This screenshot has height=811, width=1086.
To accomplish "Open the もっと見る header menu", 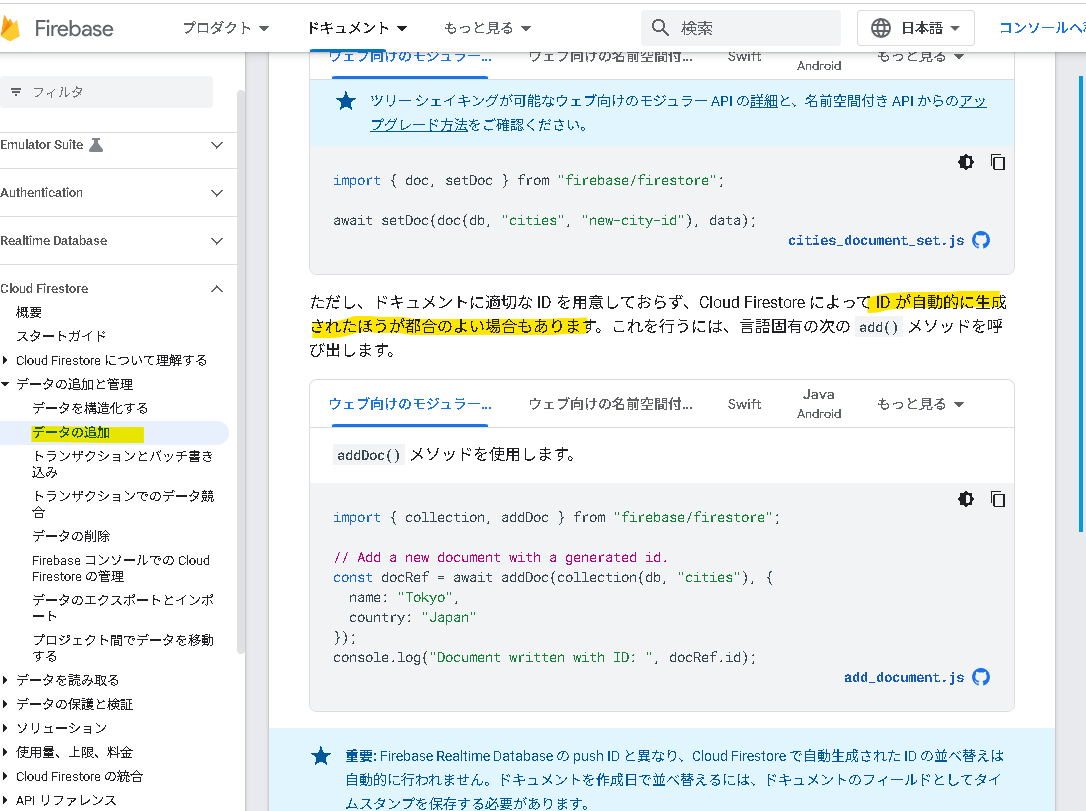I will (x=487, y=28).
